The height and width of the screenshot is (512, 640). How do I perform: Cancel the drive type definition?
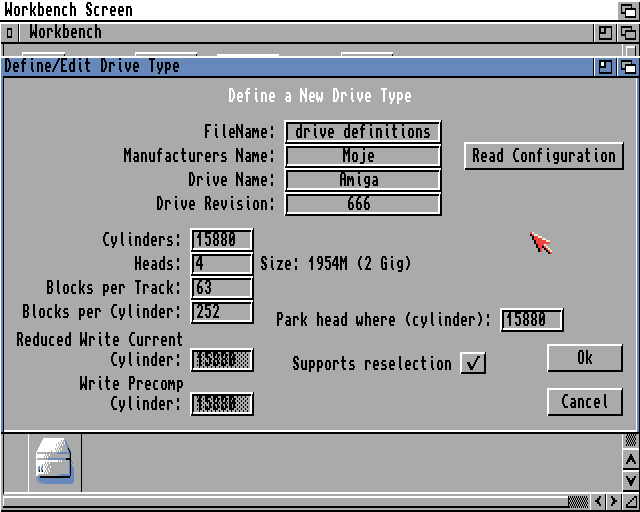click(585, 402)
